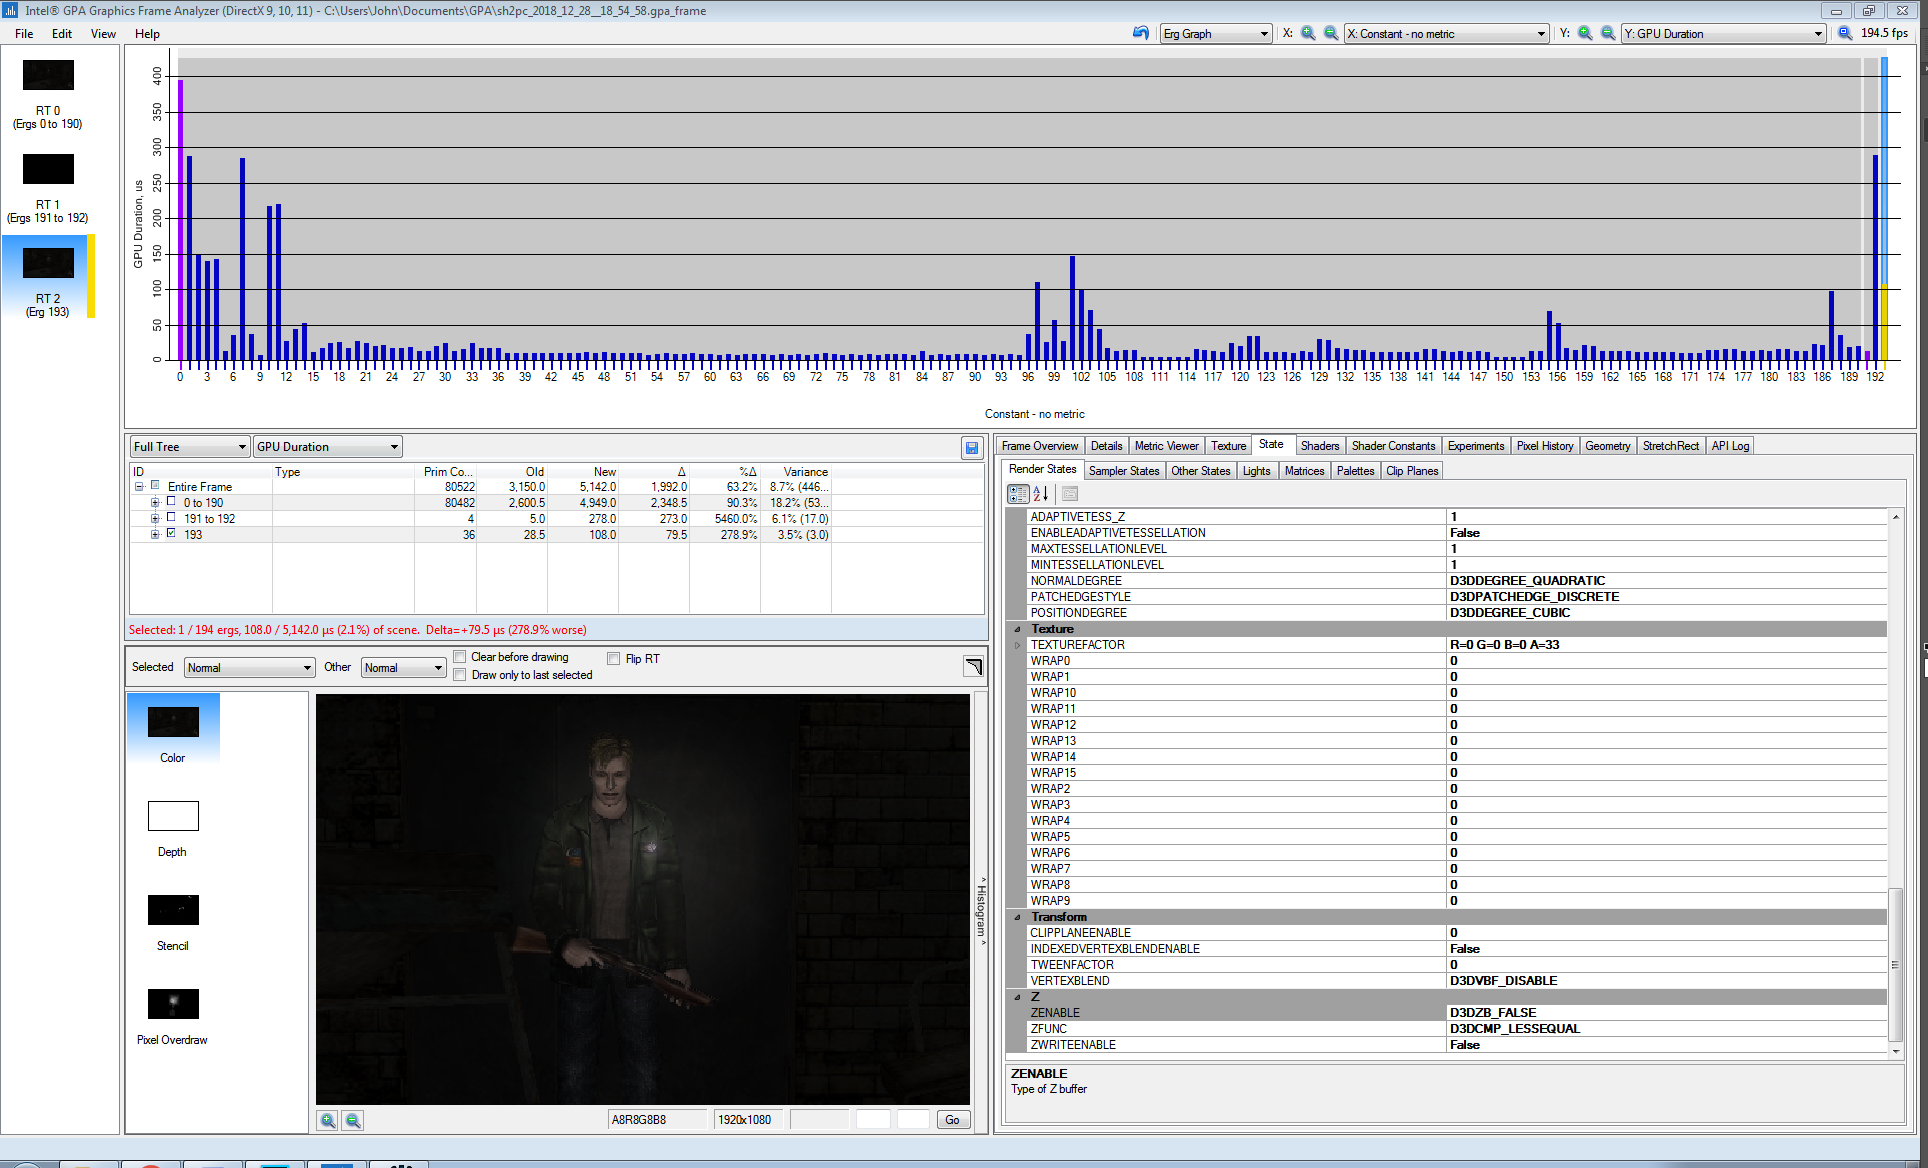1928x1168 pixels.
Task: Click the Go button
Action: pyautogui.click(x=952, y=1120)
